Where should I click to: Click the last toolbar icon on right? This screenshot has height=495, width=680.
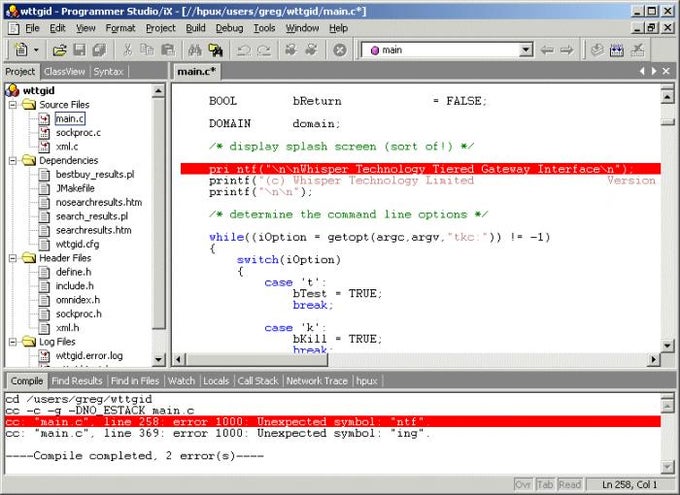click(x=637, y=50)
